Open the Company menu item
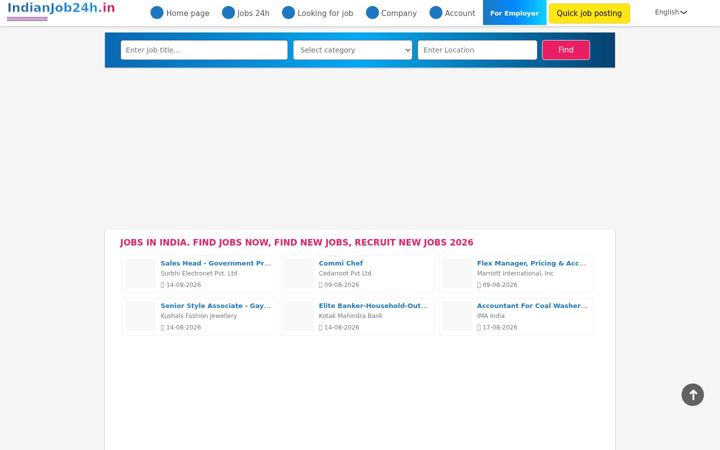720x450 pixels. tap(399, 13)
